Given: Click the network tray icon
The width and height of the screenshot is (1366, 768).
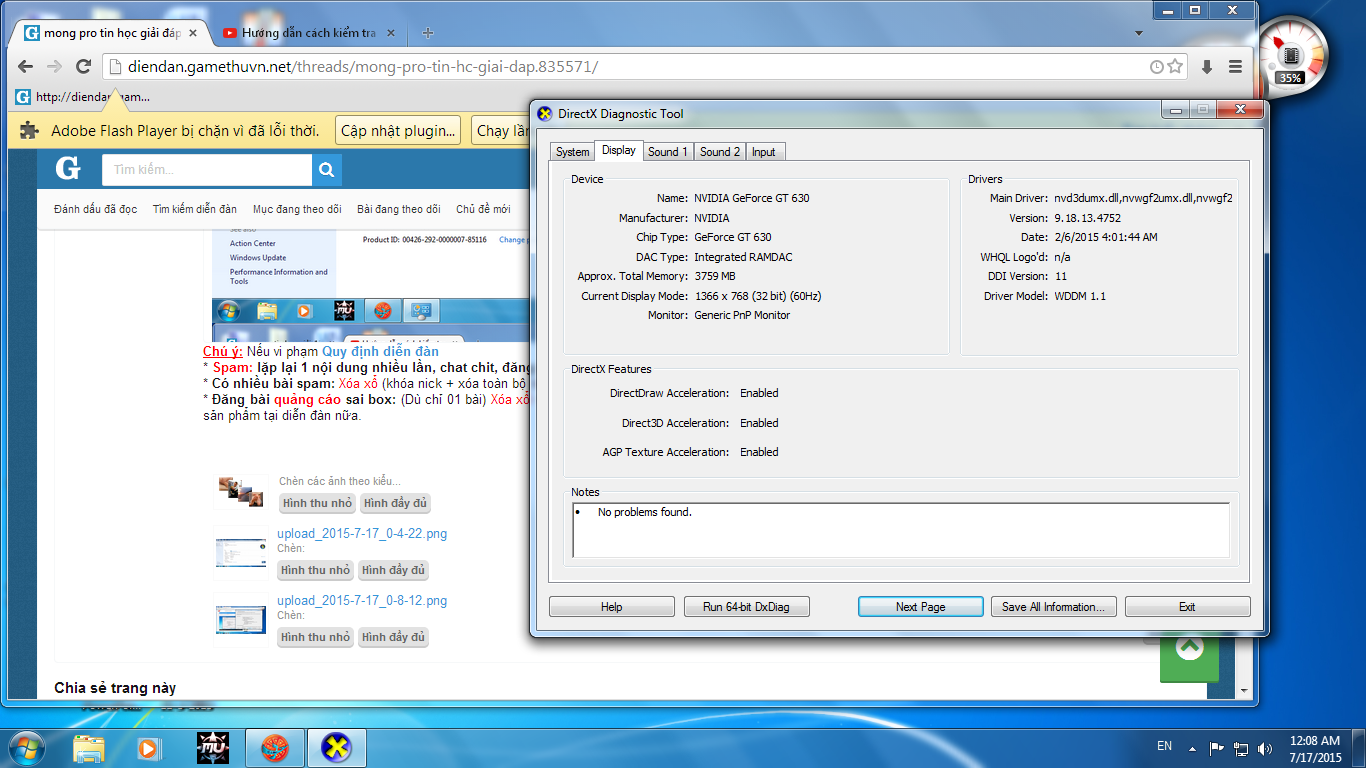Looking at the screenshot, I should click(x=1241, y=748).
